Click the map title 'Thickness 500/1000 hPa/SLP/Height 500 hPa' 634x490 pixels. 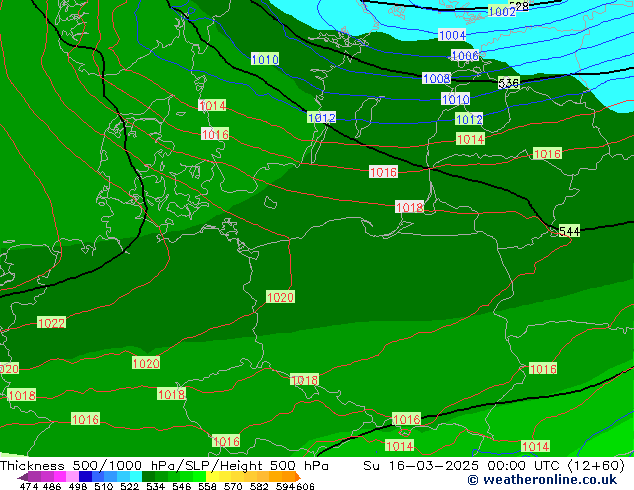pyautogui.click(x=164, y=466)
